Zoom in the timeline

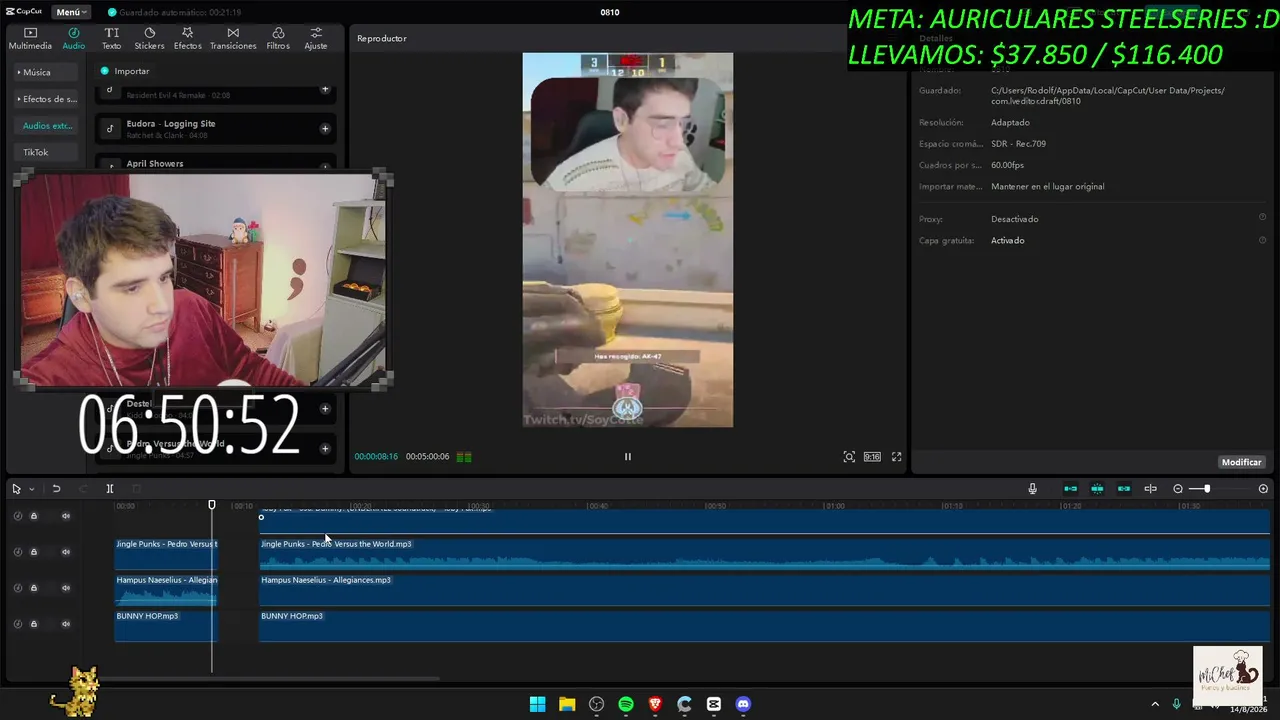coord(1263,489)
